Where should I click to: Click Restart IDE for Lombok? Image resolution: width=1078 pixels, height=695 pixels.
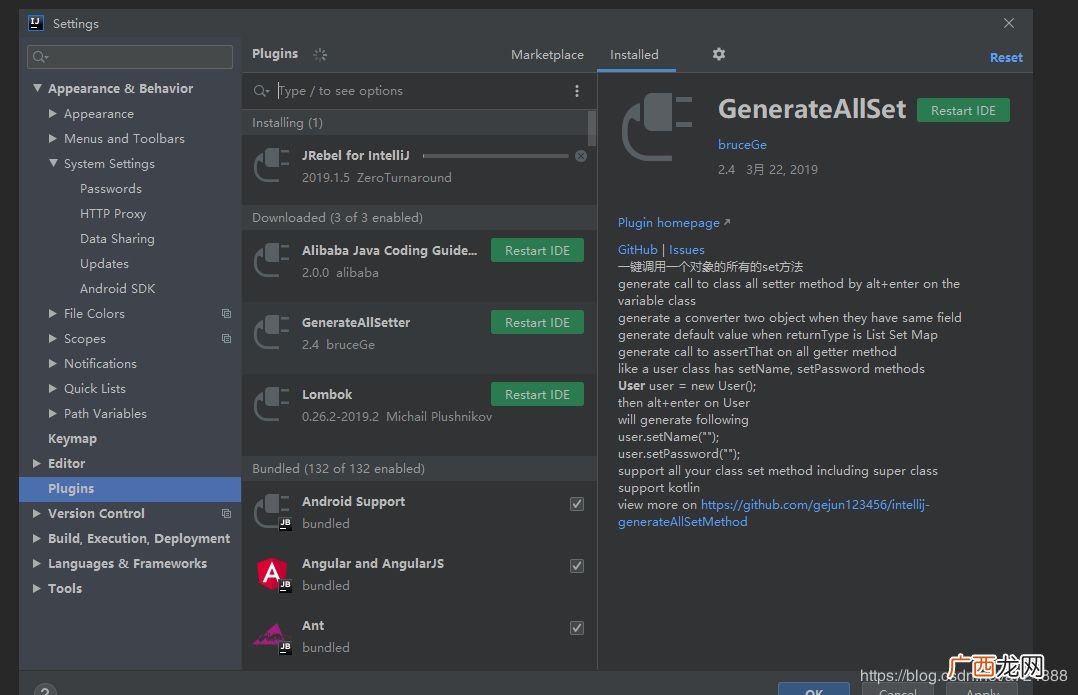click(537, 395)
